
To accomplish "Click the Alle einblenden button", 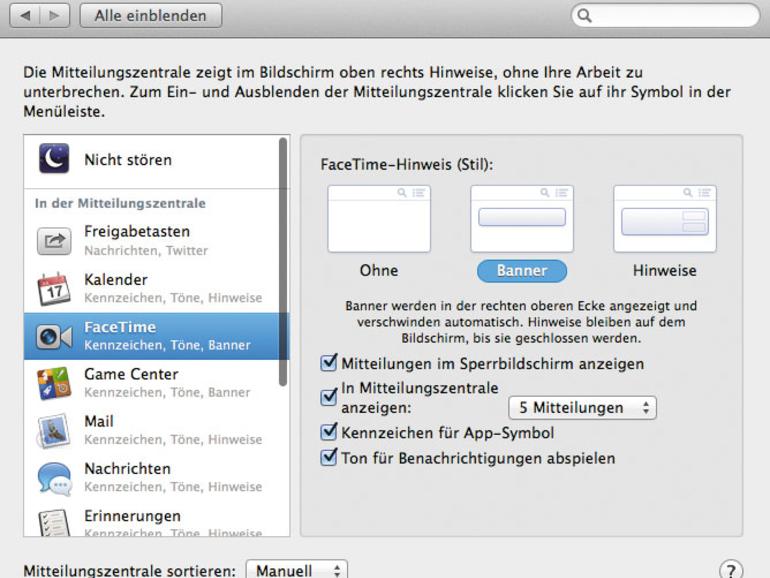I will [151, 16].
